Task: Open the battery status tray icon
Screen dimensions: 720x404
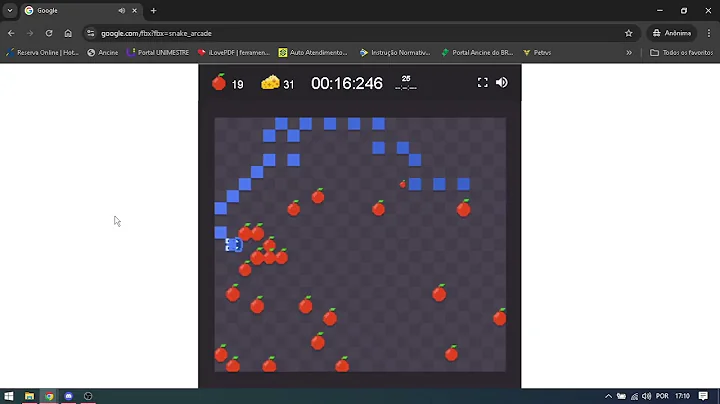Action: [x=621, y=396]
